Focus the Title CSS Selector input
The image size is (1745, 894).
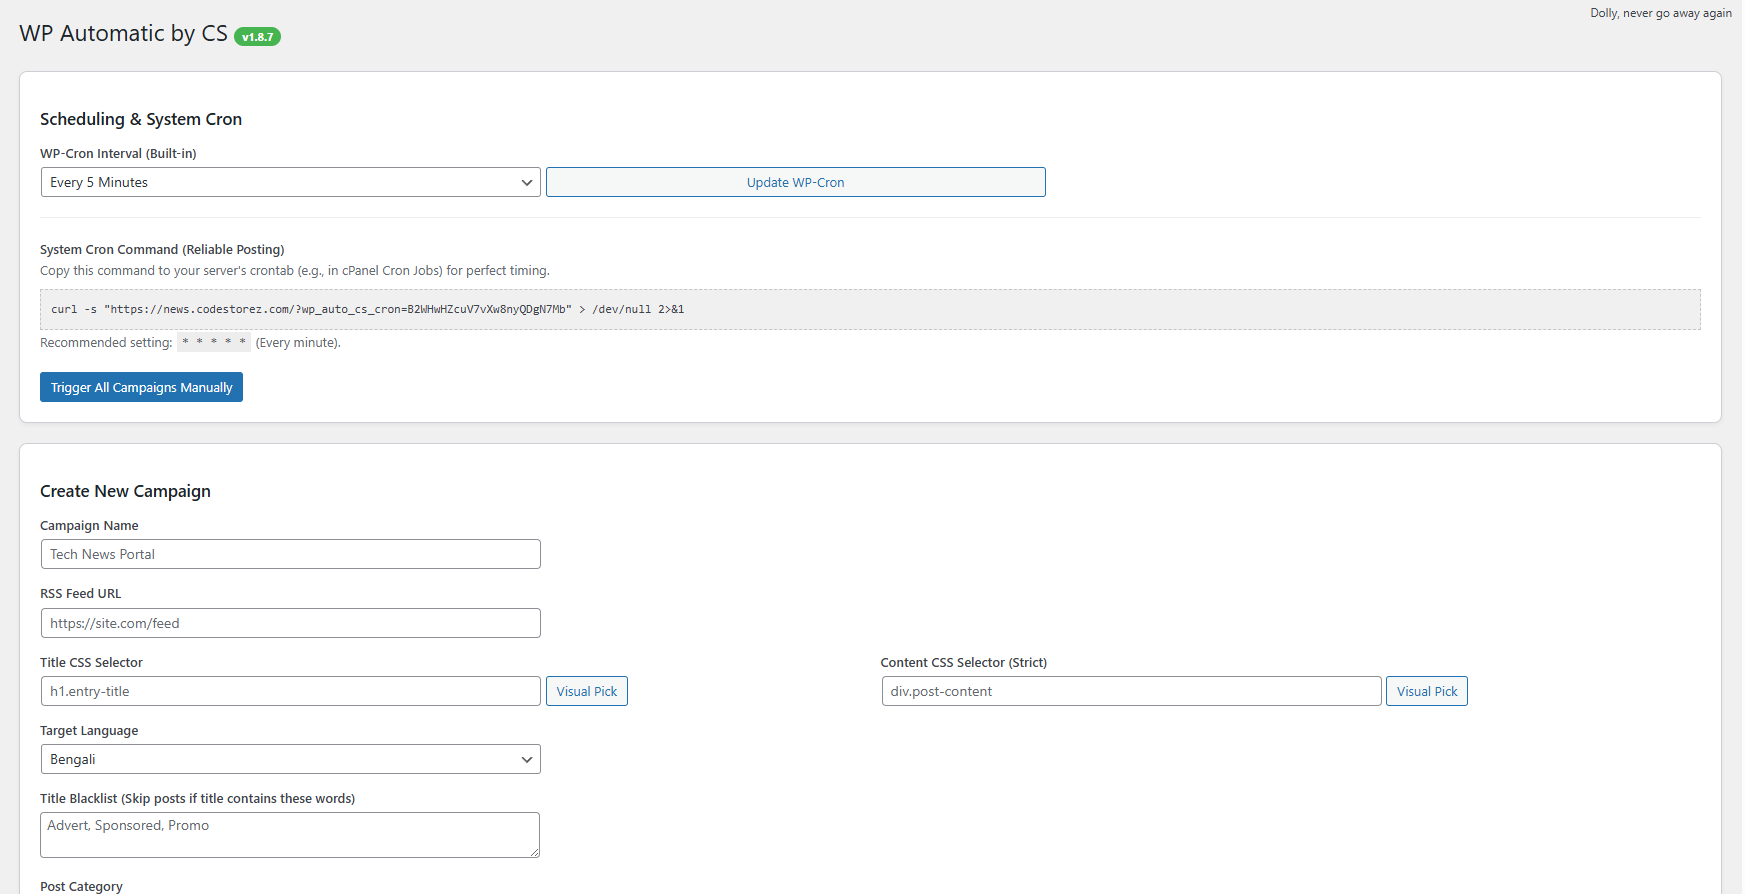coord(290,691)
